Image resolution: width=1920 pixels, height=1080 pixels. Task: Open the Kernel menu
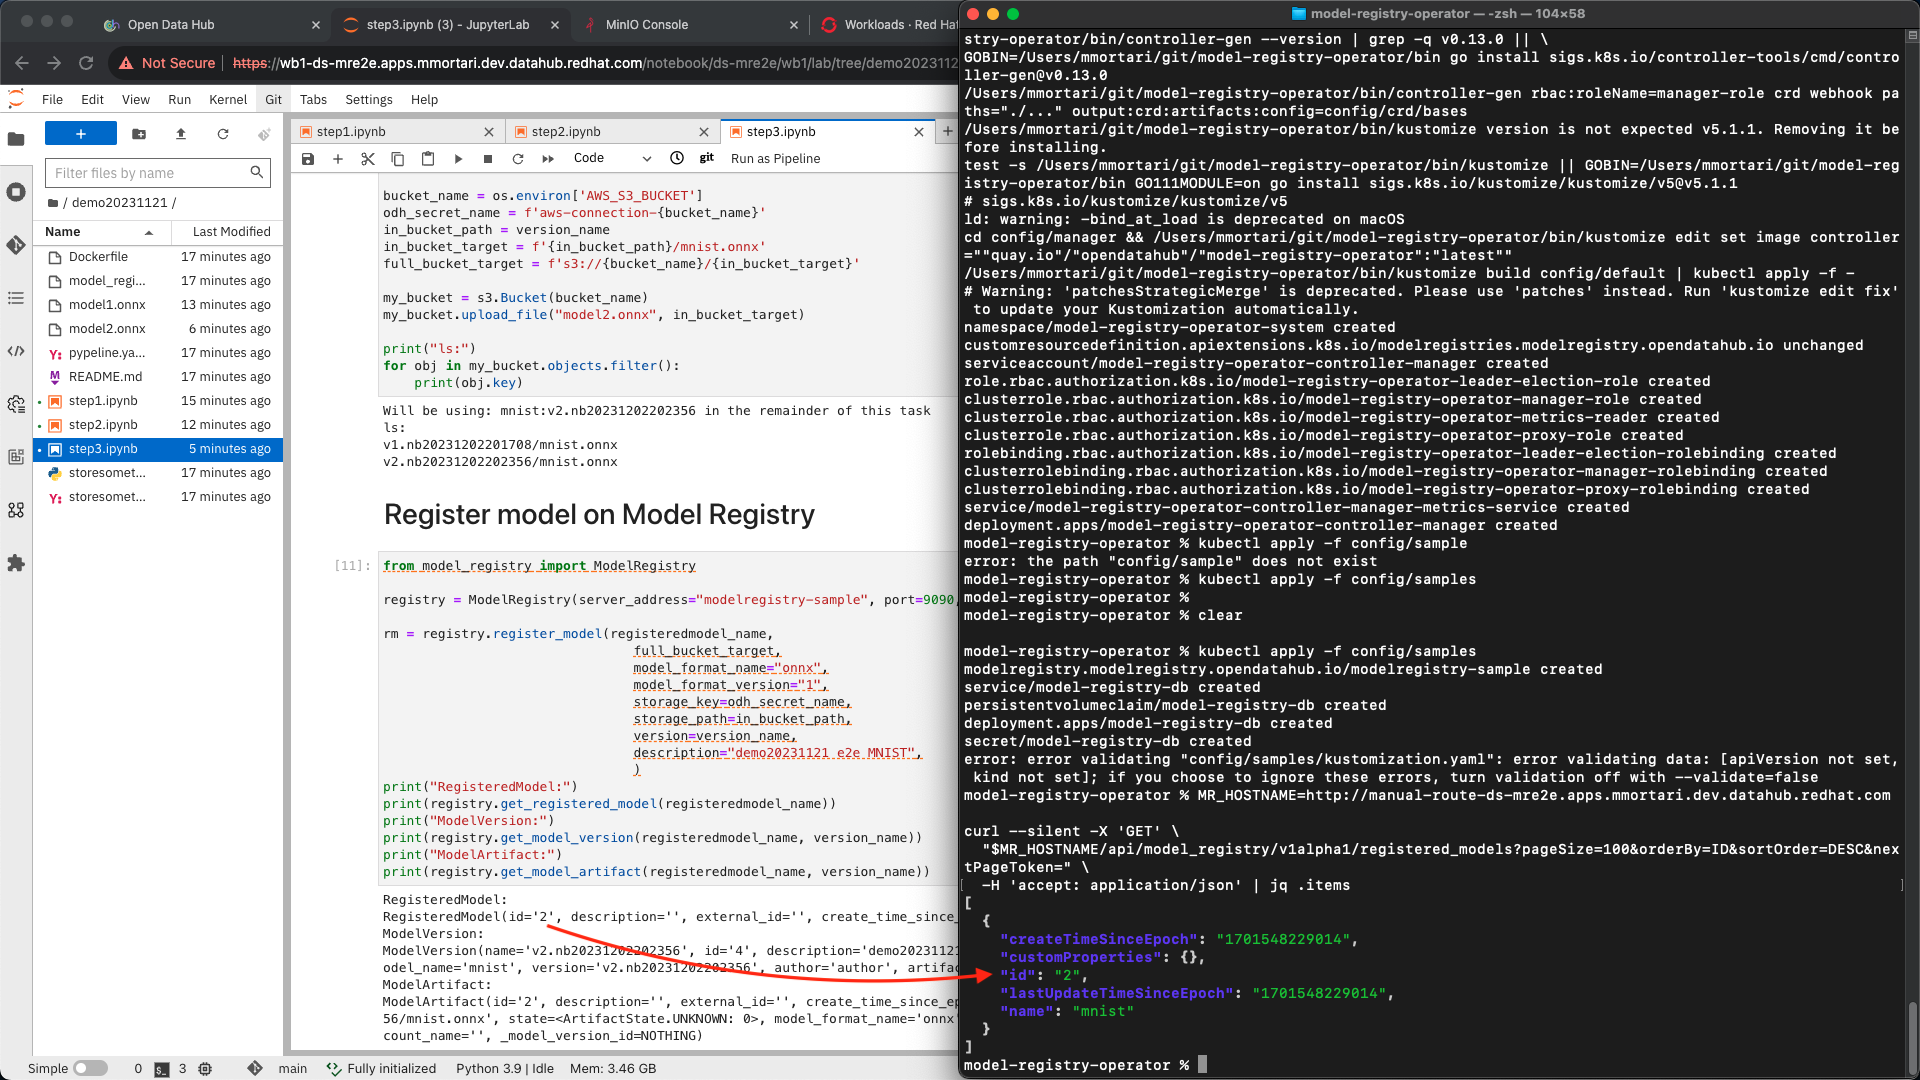coord(227,100)
